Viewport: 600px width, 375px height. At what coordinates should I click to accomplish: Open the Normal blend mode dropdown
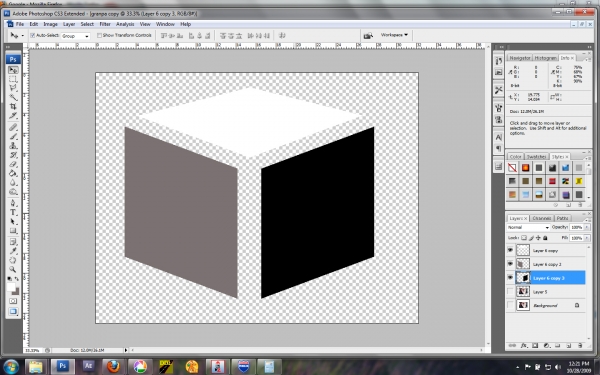528,227
